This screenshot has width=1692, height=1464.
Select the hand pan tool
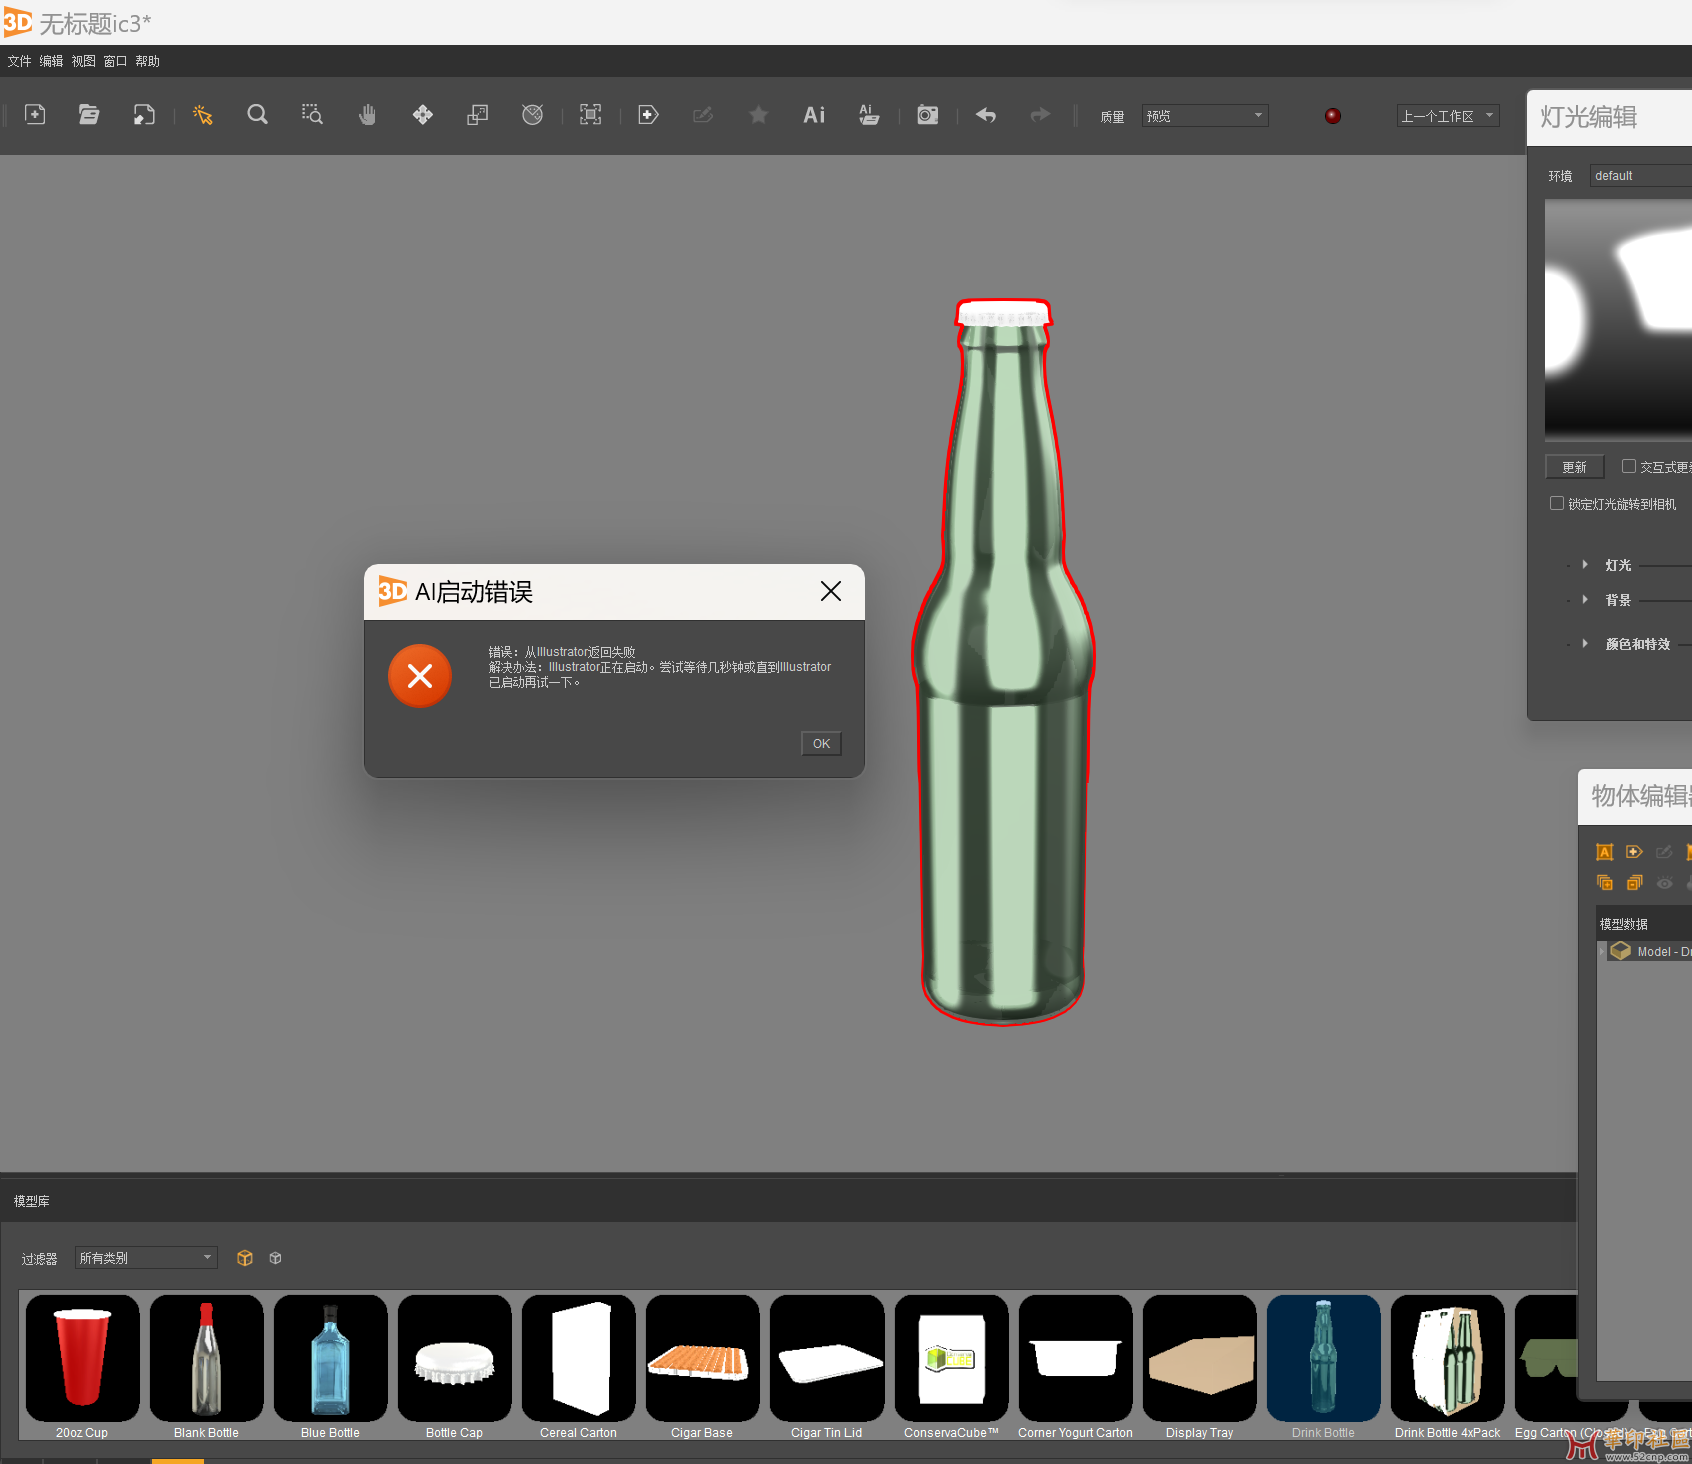click(367, 115)
